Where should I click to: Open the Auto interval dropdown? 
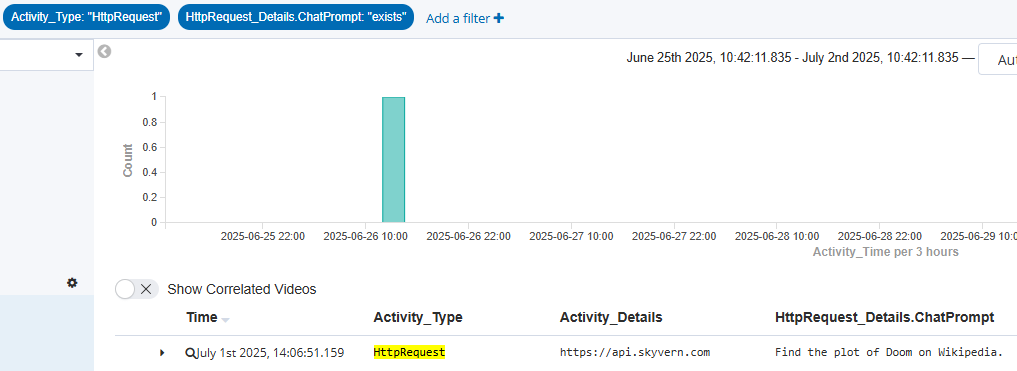click(x=998, y=59)
